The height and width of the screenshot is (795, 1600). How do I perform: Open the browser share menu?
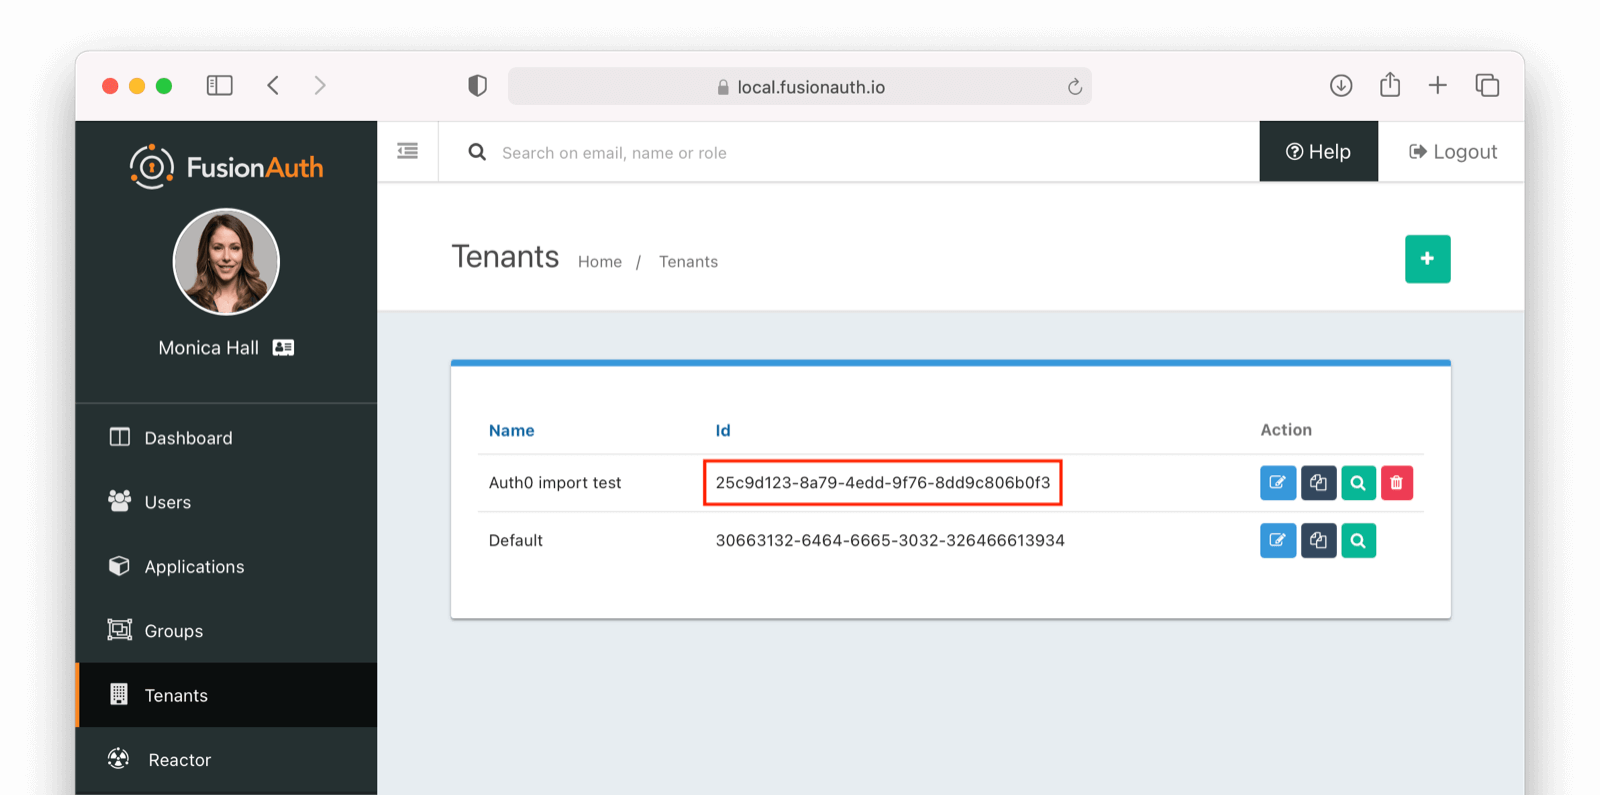1389,84
